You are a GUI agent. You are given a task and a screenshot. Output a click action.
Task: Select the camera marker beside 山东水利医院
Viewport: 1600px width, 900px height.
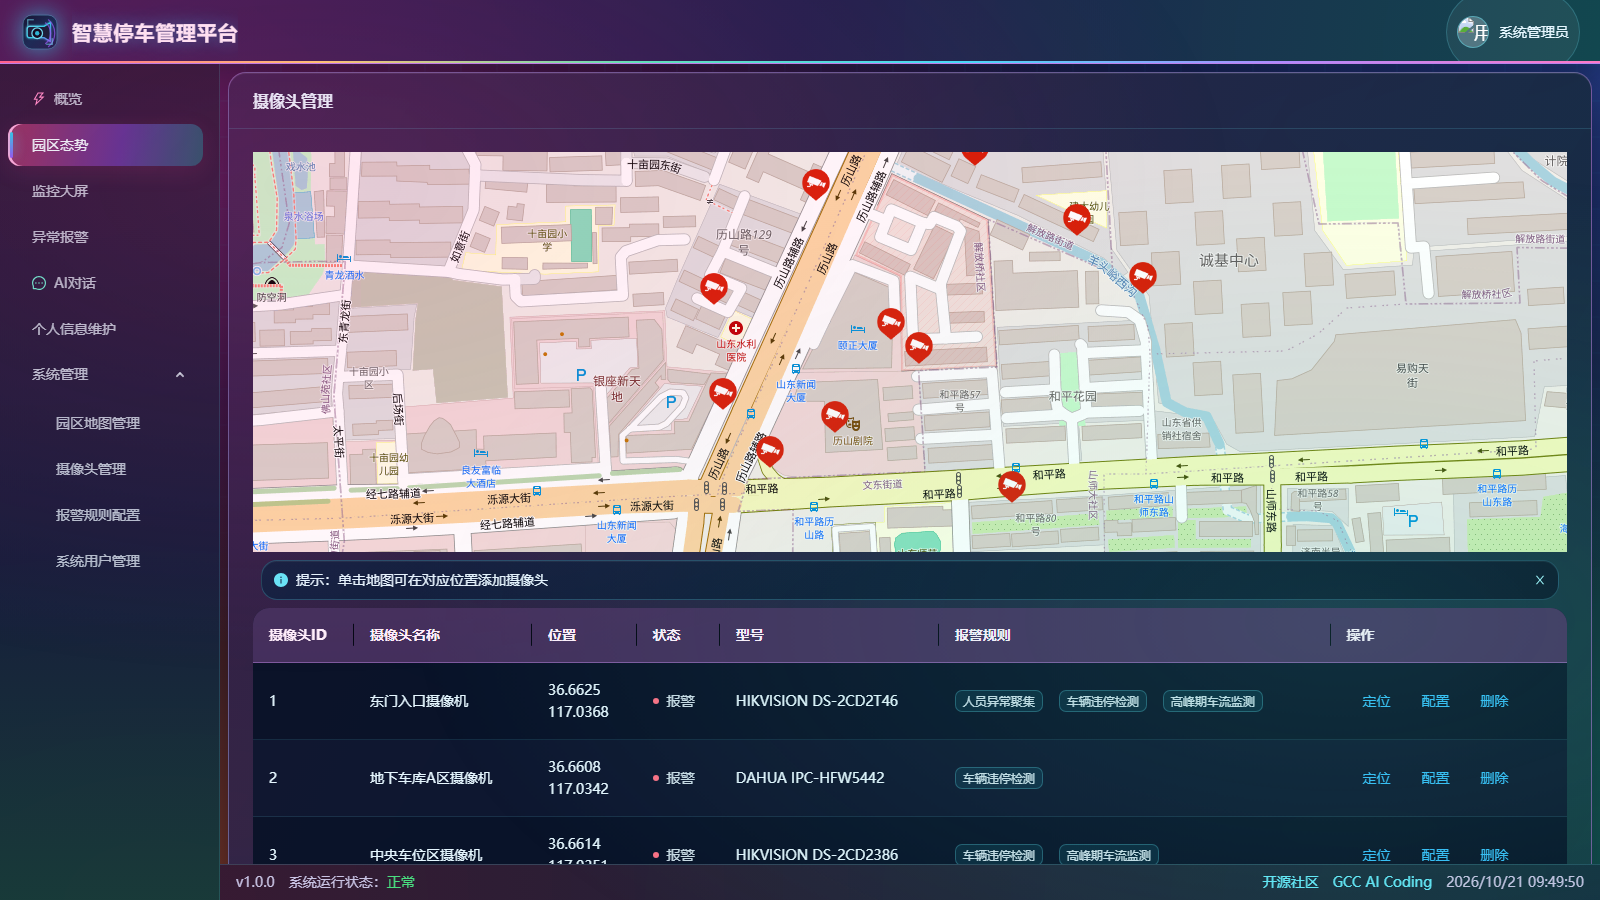click(x=713, y=288)
